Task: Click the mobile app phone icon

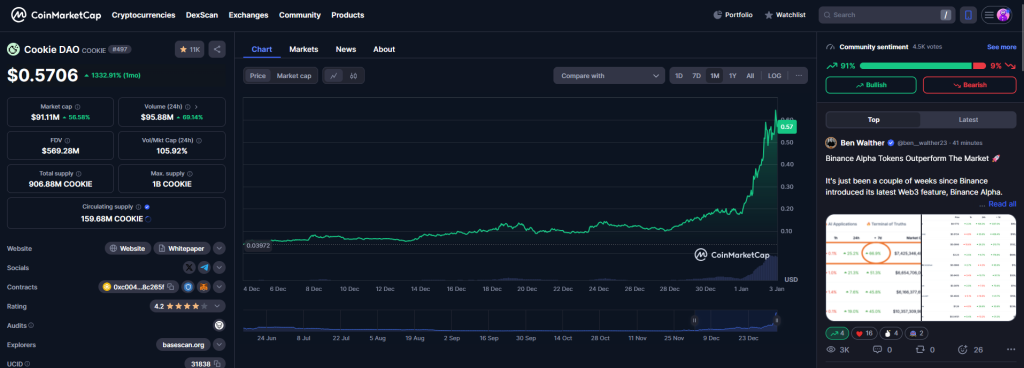Action: (x=968, y=14)
